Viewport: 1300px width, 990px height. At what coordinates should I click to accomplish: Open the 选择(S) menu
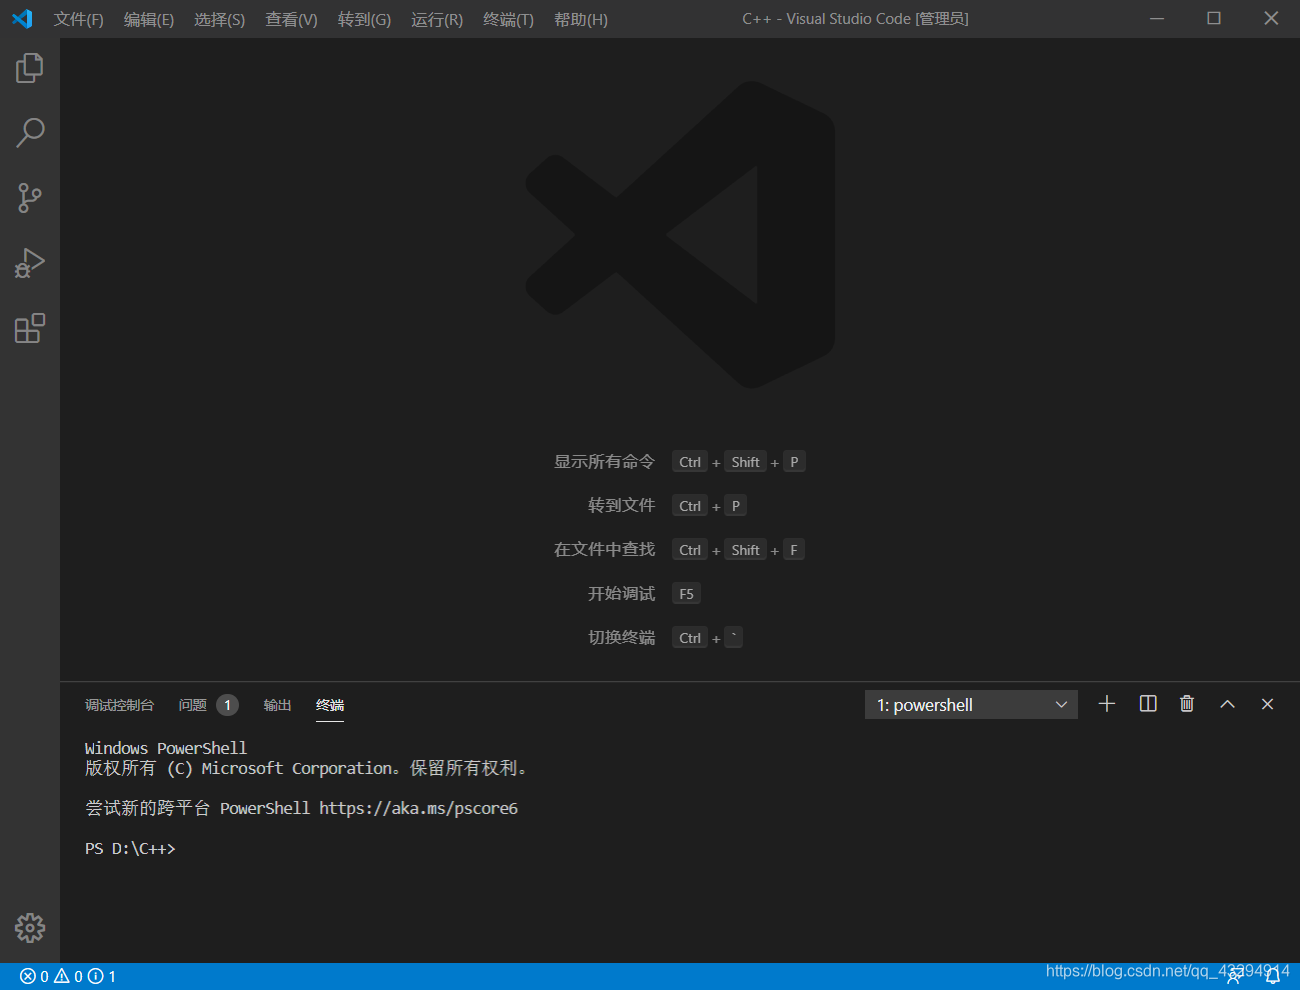coord(219,20)
